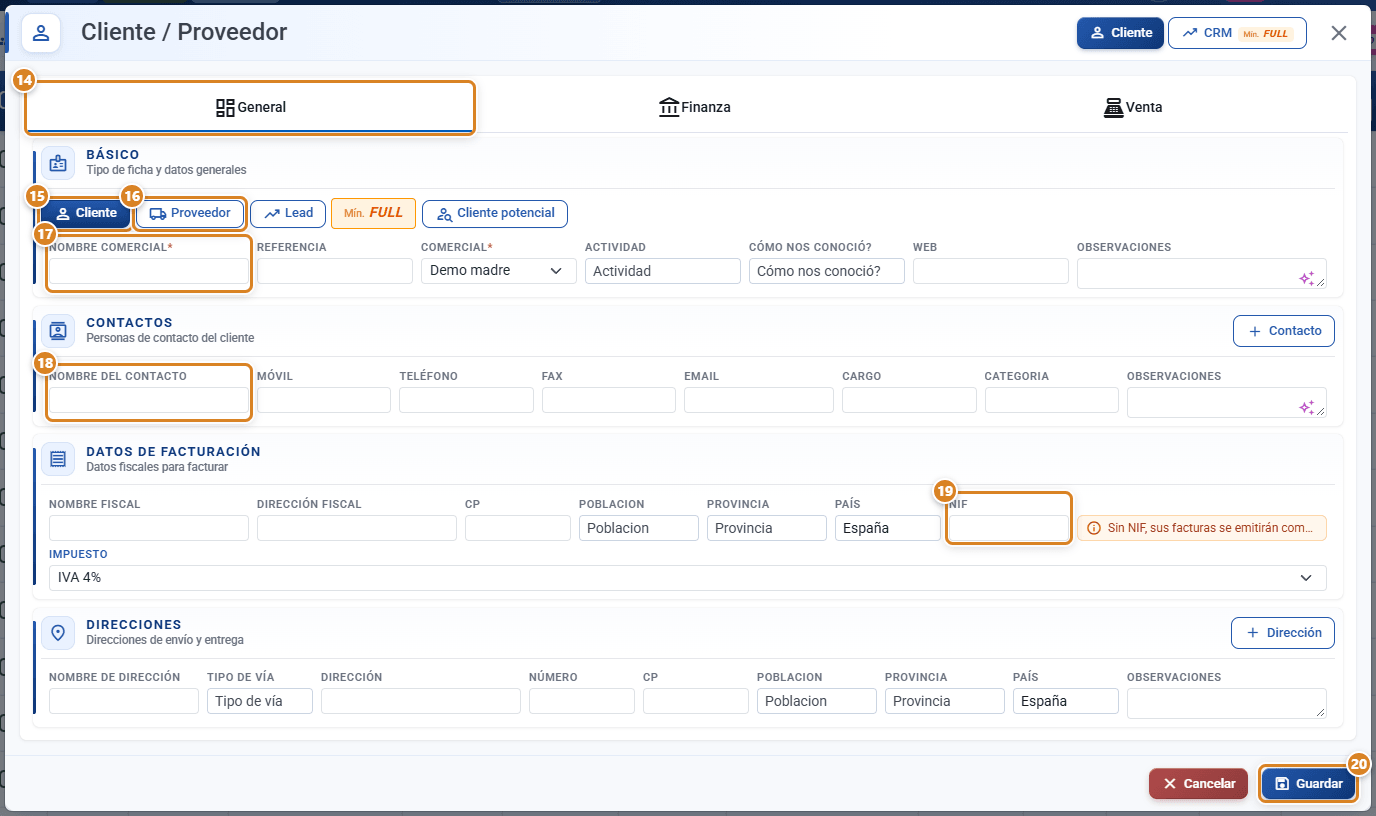Close the Cliente / Proveedor dialog
This screenshot has height=816, width=1376.
coord(1339,33)
